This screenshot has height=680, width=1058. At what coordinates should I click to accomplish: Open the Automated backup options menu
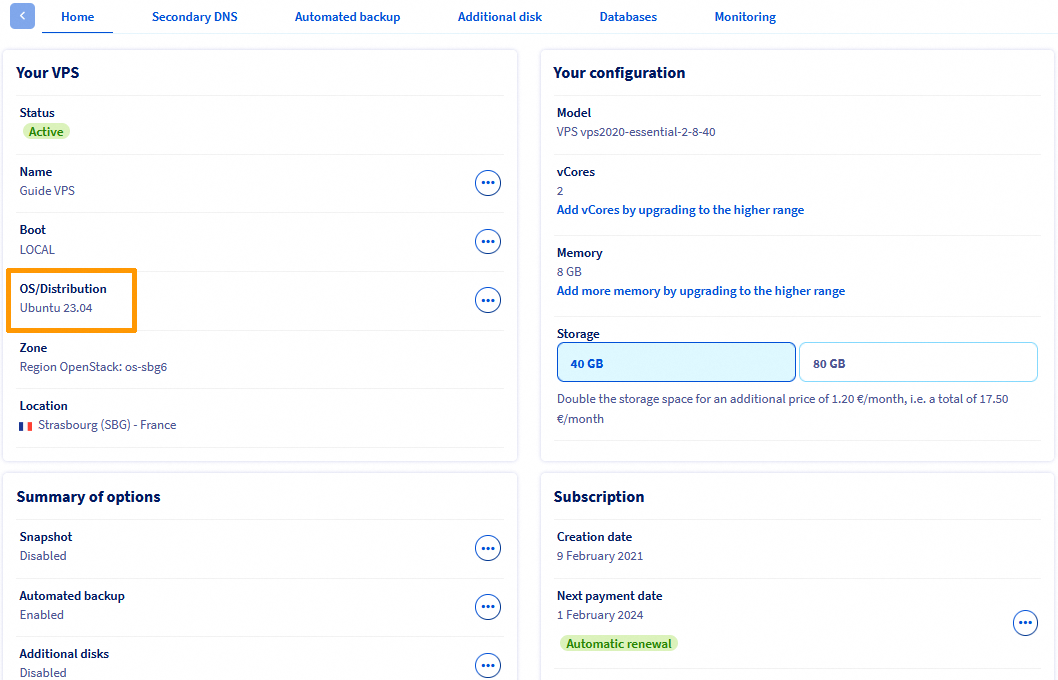tap(488, 607)
